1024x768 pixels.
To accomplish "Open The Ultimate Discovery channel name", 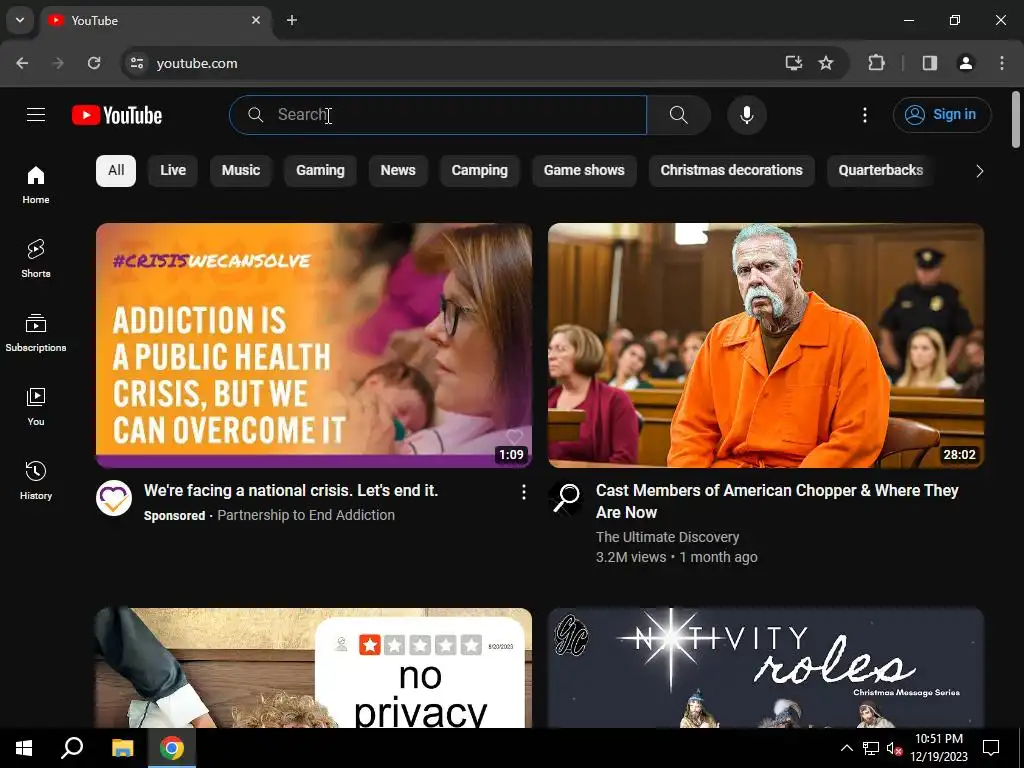I will click(x=667, y=537).
